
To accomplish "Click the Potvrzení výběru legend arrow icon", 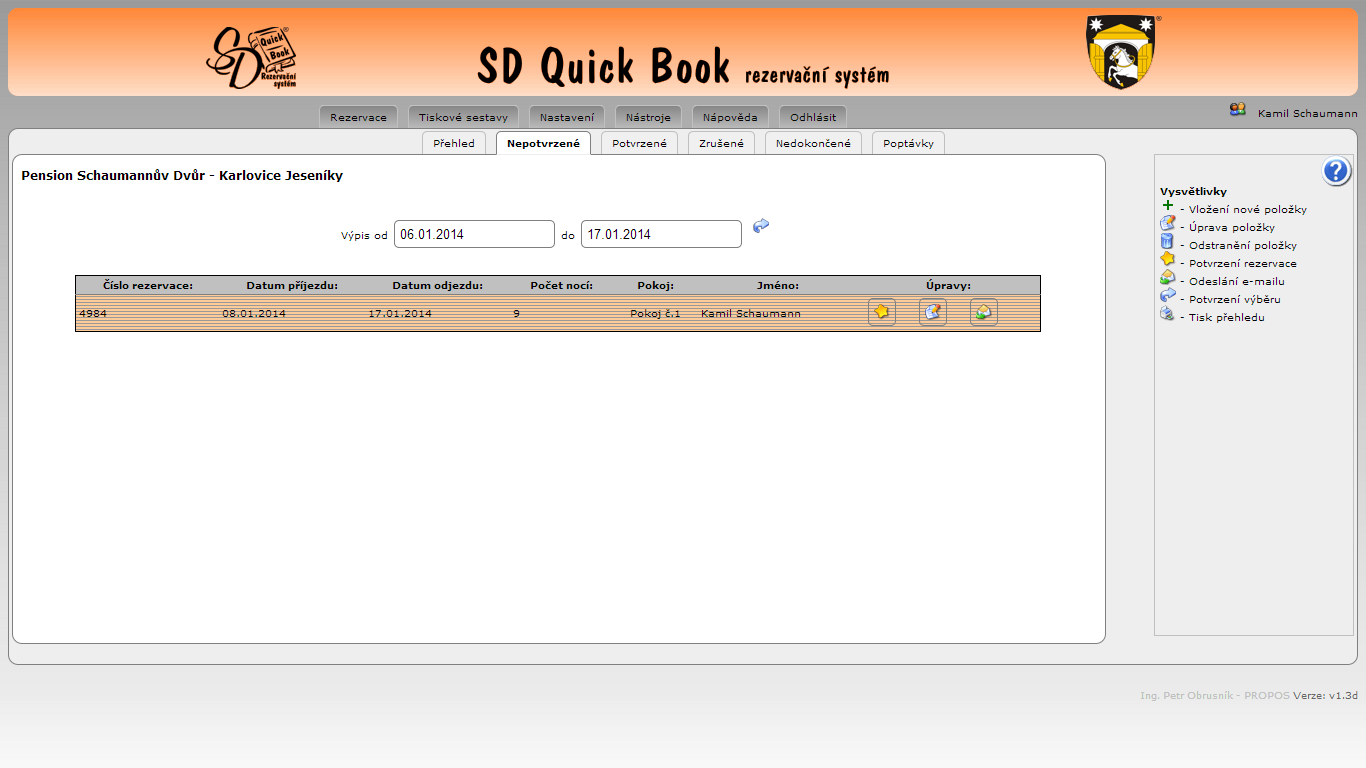I will pyautogui.click(x=1167, y=295).
